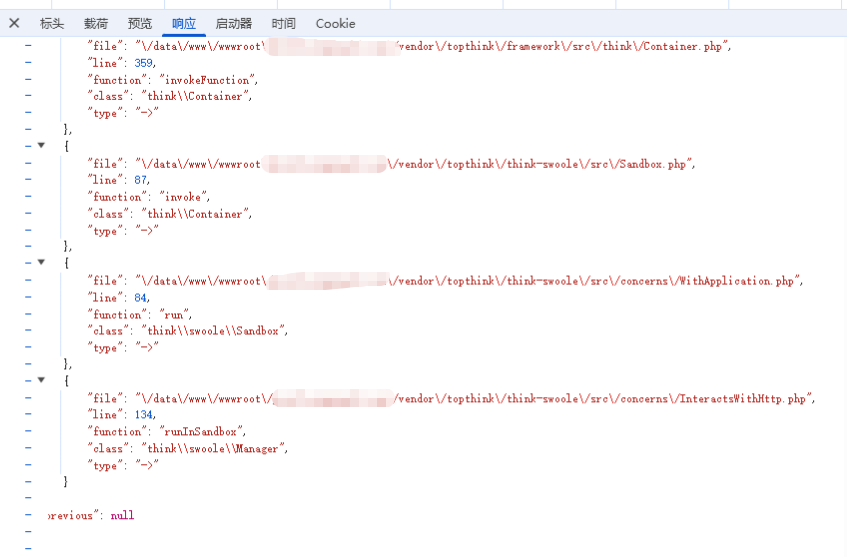Screen dimensions: 847x557
Task: Select the 响应 tab
Action: pyautogui.click(x=184, y=24)
